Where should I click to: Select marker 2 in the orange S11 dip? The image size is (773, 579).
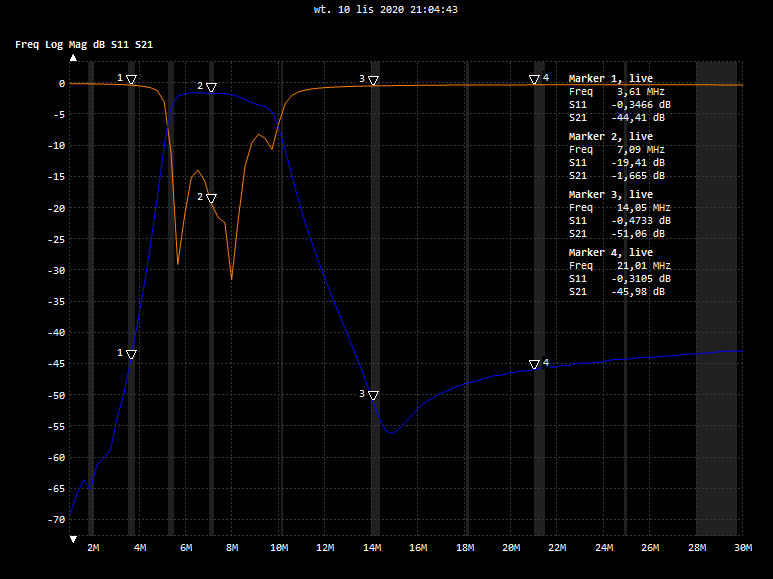(211, 199)
